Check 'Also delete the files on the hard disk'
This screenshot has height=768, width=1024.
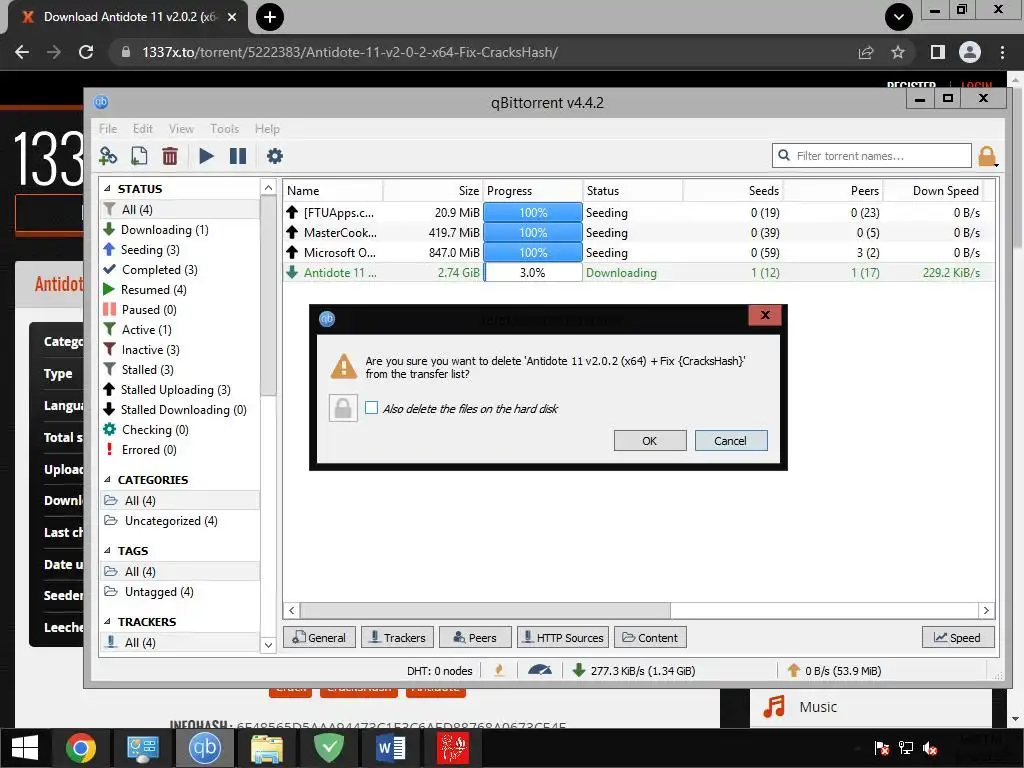372,408
